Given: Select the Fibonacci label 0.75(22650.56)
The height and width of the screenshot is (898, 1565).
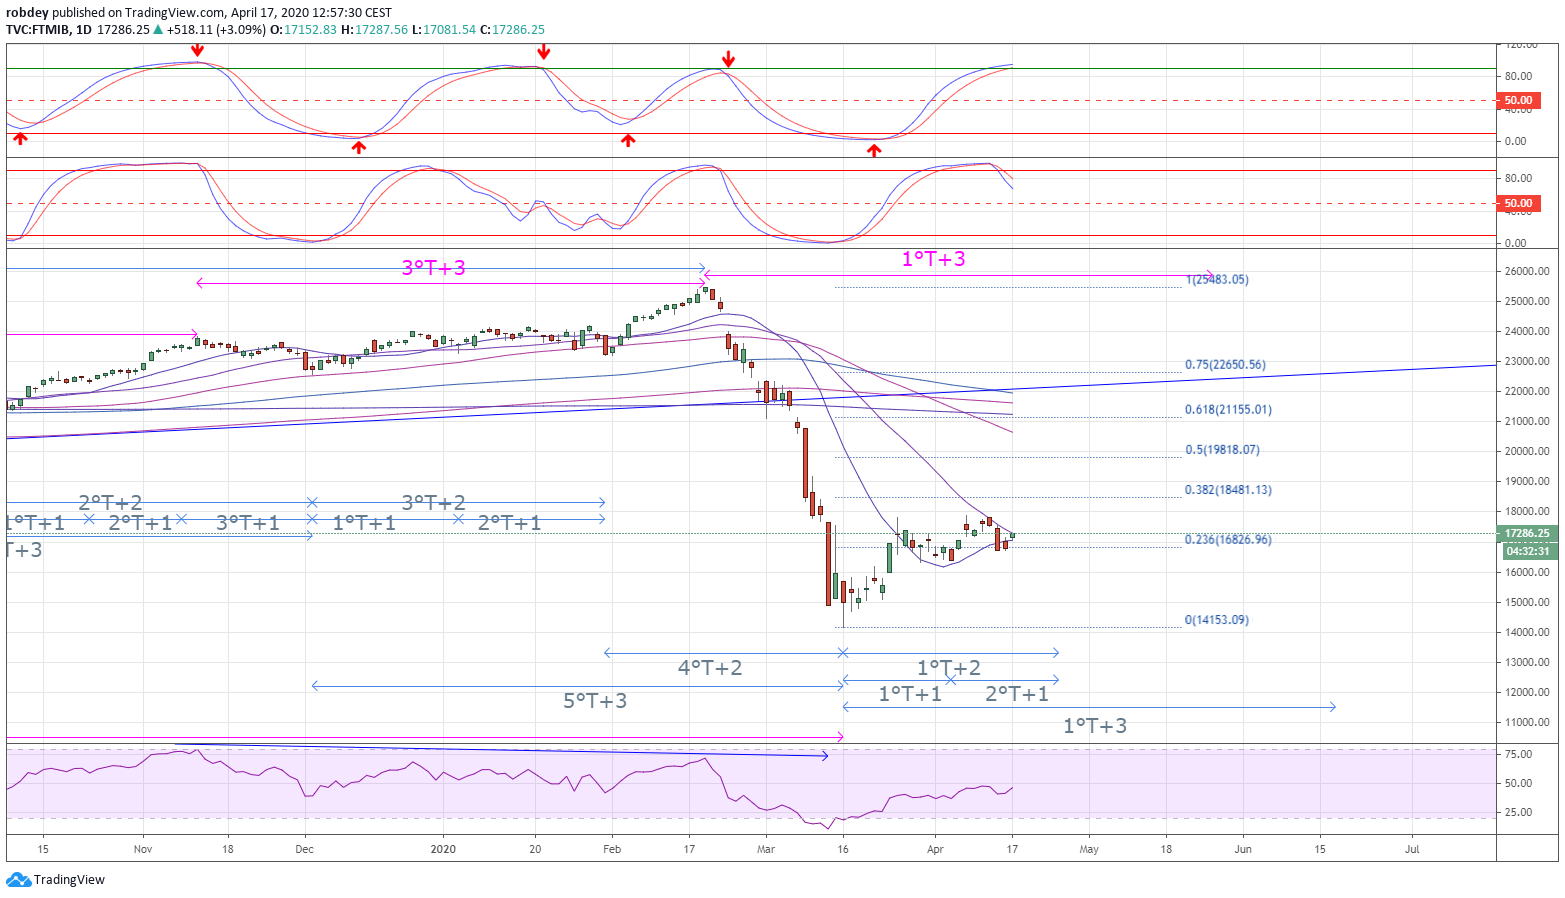Looking at the screenshot, I should pyautogui.click(x=1225, y=365).
